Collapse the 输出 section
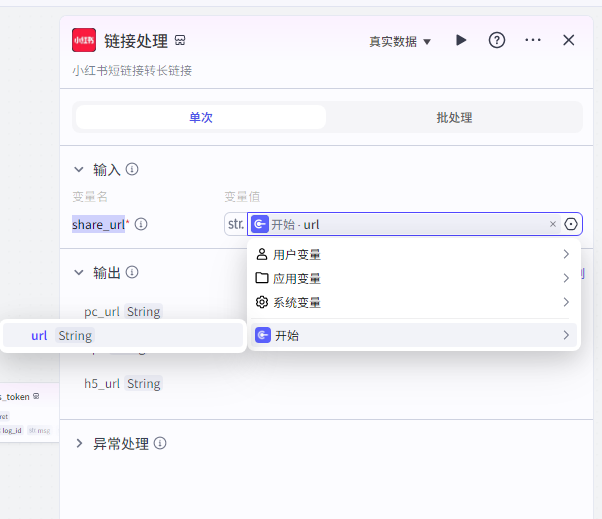The image size is (602, 519). coord(80,273)
